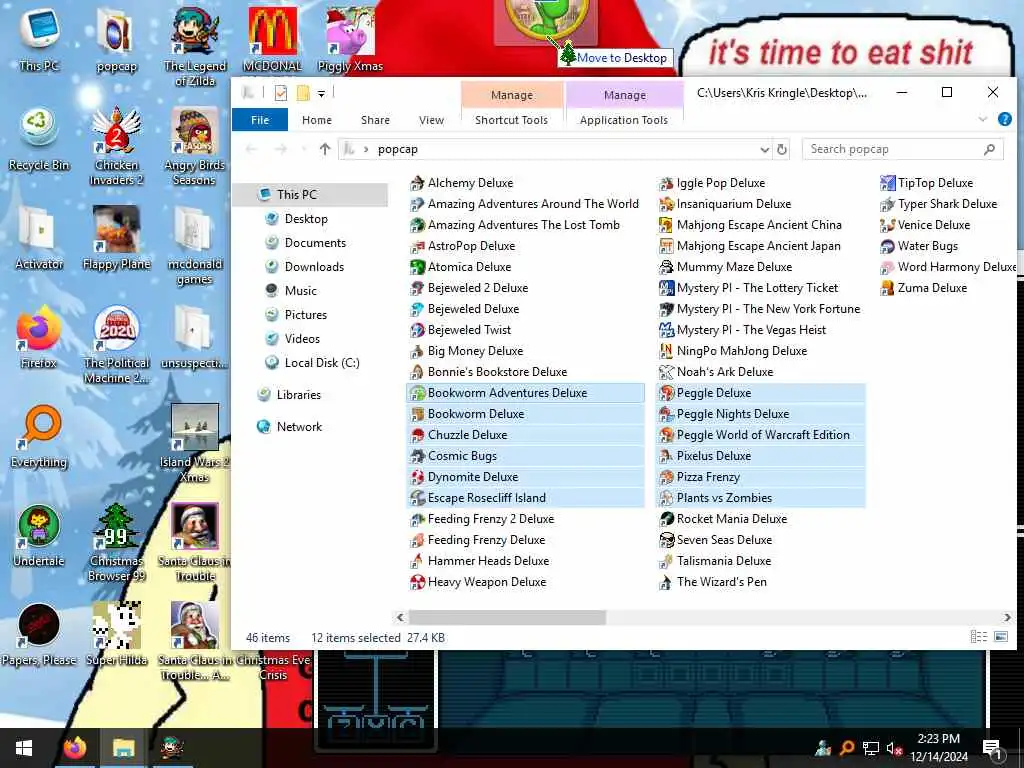The image size is (1024, 768).
Task: Select the Everything search desktop icon
Action: coord(39,436)
